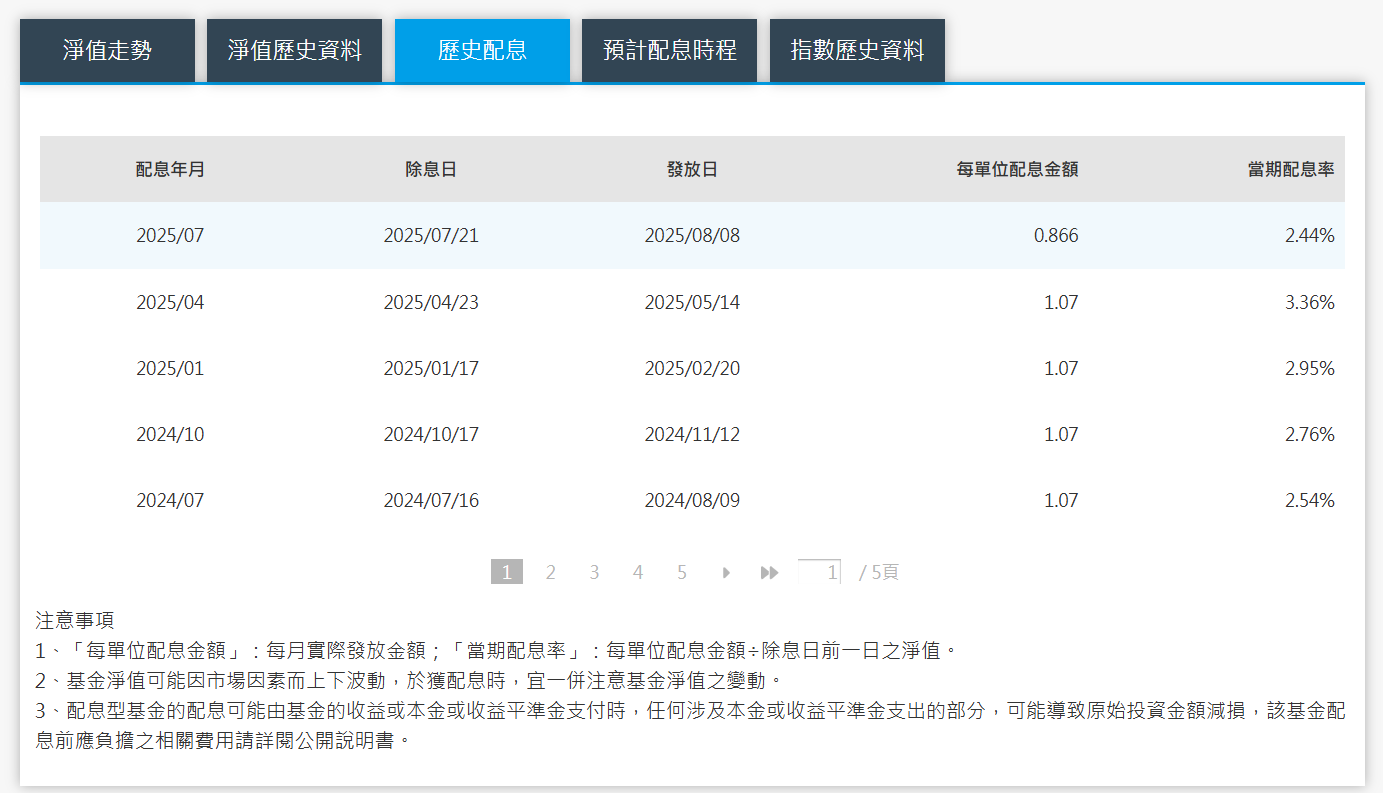Image resolution: width=1383 pixels, height=793 pixels.
Task: Select the 2025/07 dividend record row
Action: tap(692, 235)
